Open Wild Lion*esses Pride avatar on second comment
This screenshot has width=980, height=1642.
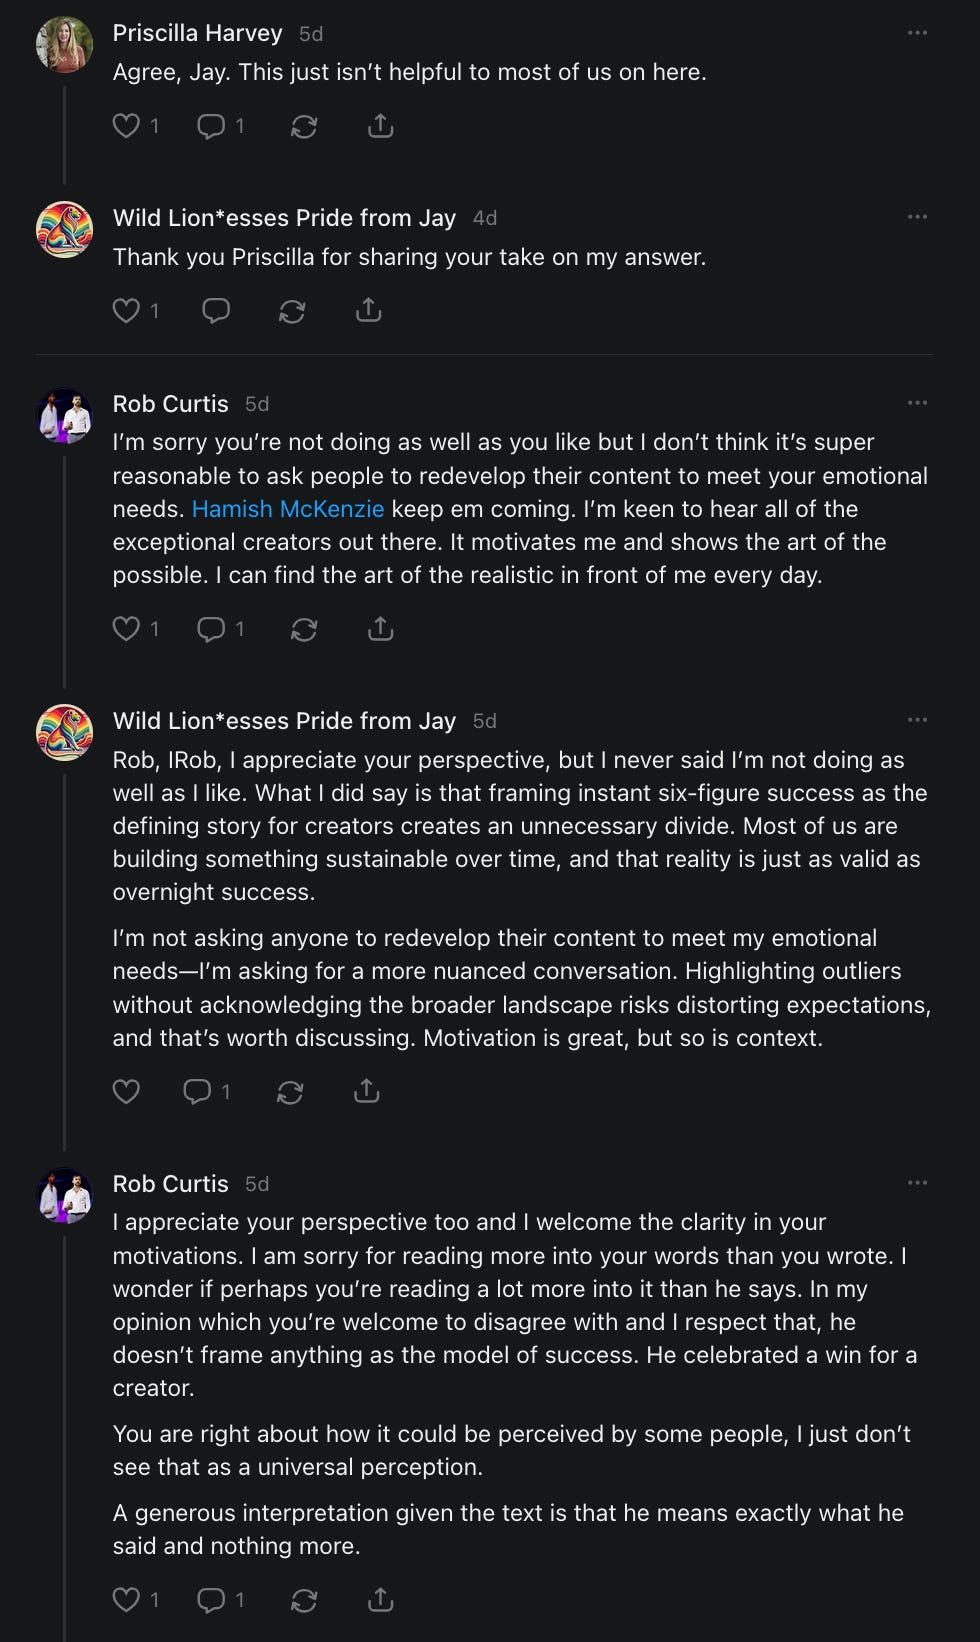(x=65, y=229)
